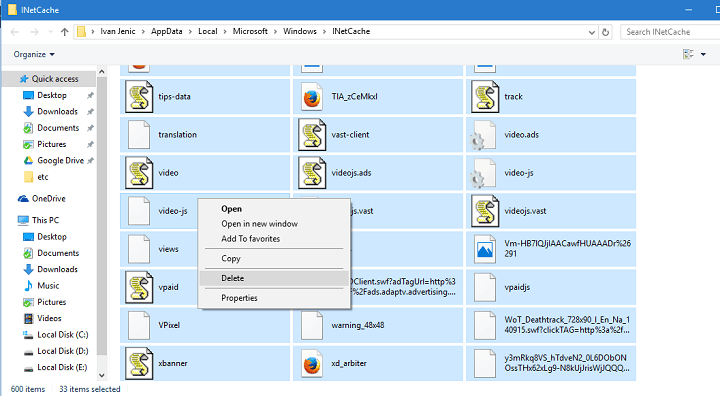Select the VPixel file icon
Screen dimensions: 720x396
139,325
